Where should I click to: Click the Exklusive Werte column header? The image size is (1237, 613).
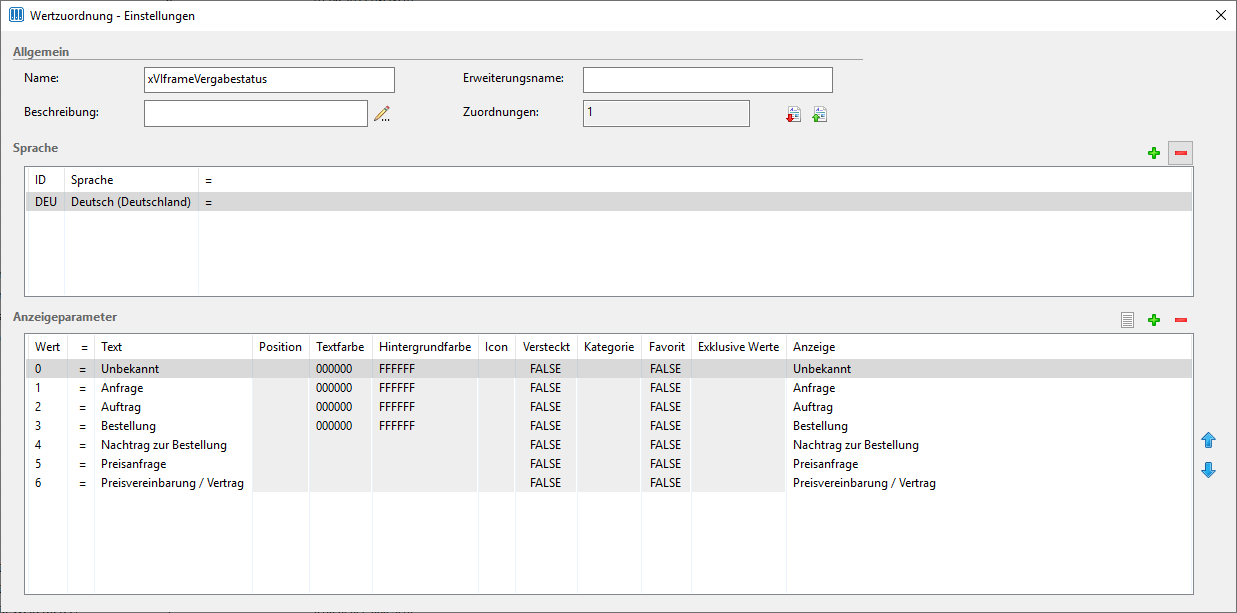[x=739, y=347]
